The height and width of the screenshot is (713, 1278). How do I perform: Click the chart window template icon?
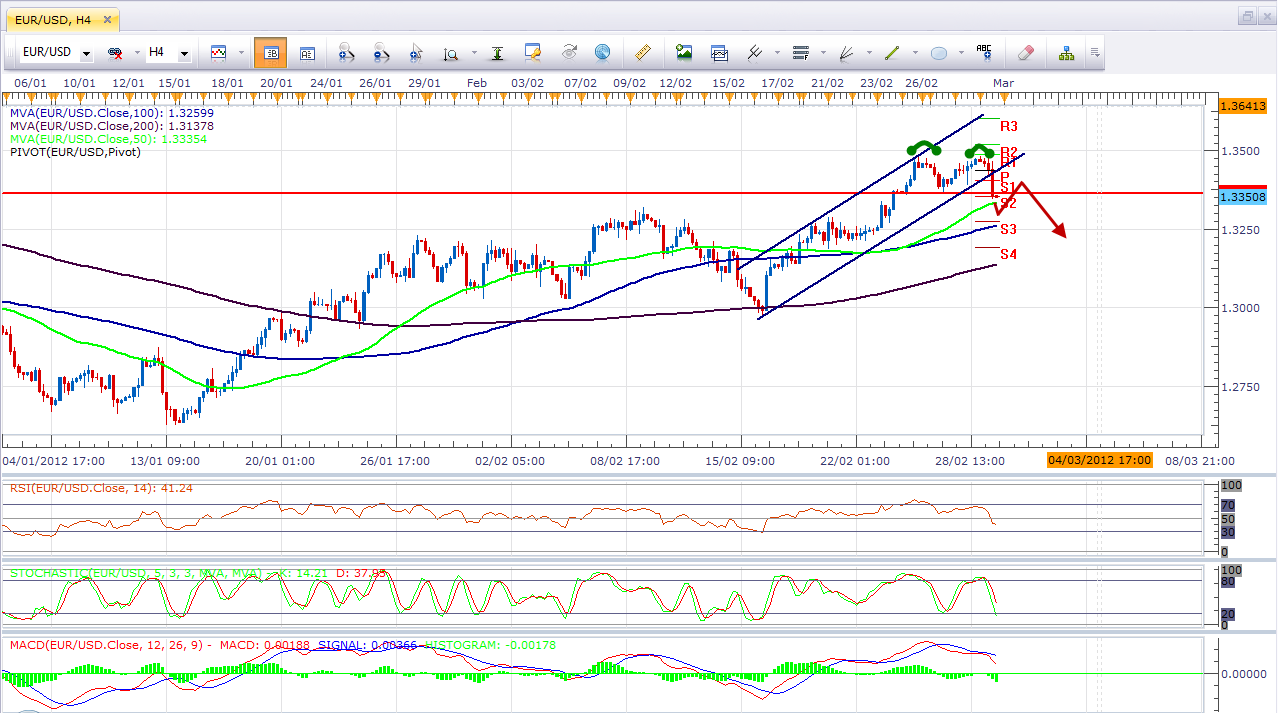719,52
